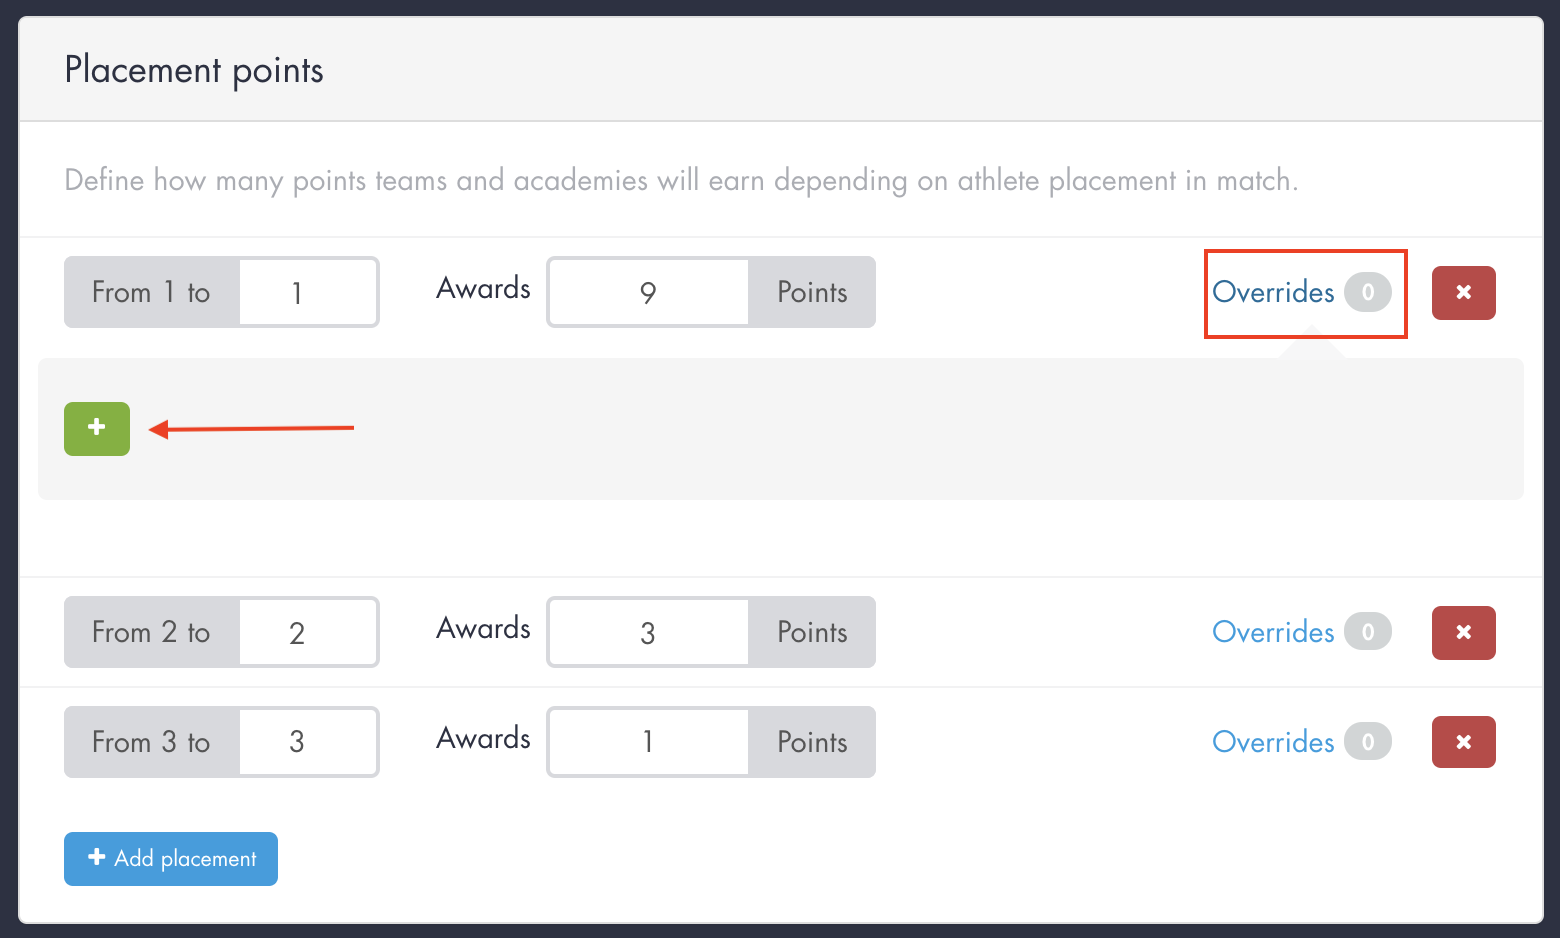The width and height of the screenshot is (1560, 938).
Task: Remove the 'From 2 to' placement row
Action: (1463, 632)
